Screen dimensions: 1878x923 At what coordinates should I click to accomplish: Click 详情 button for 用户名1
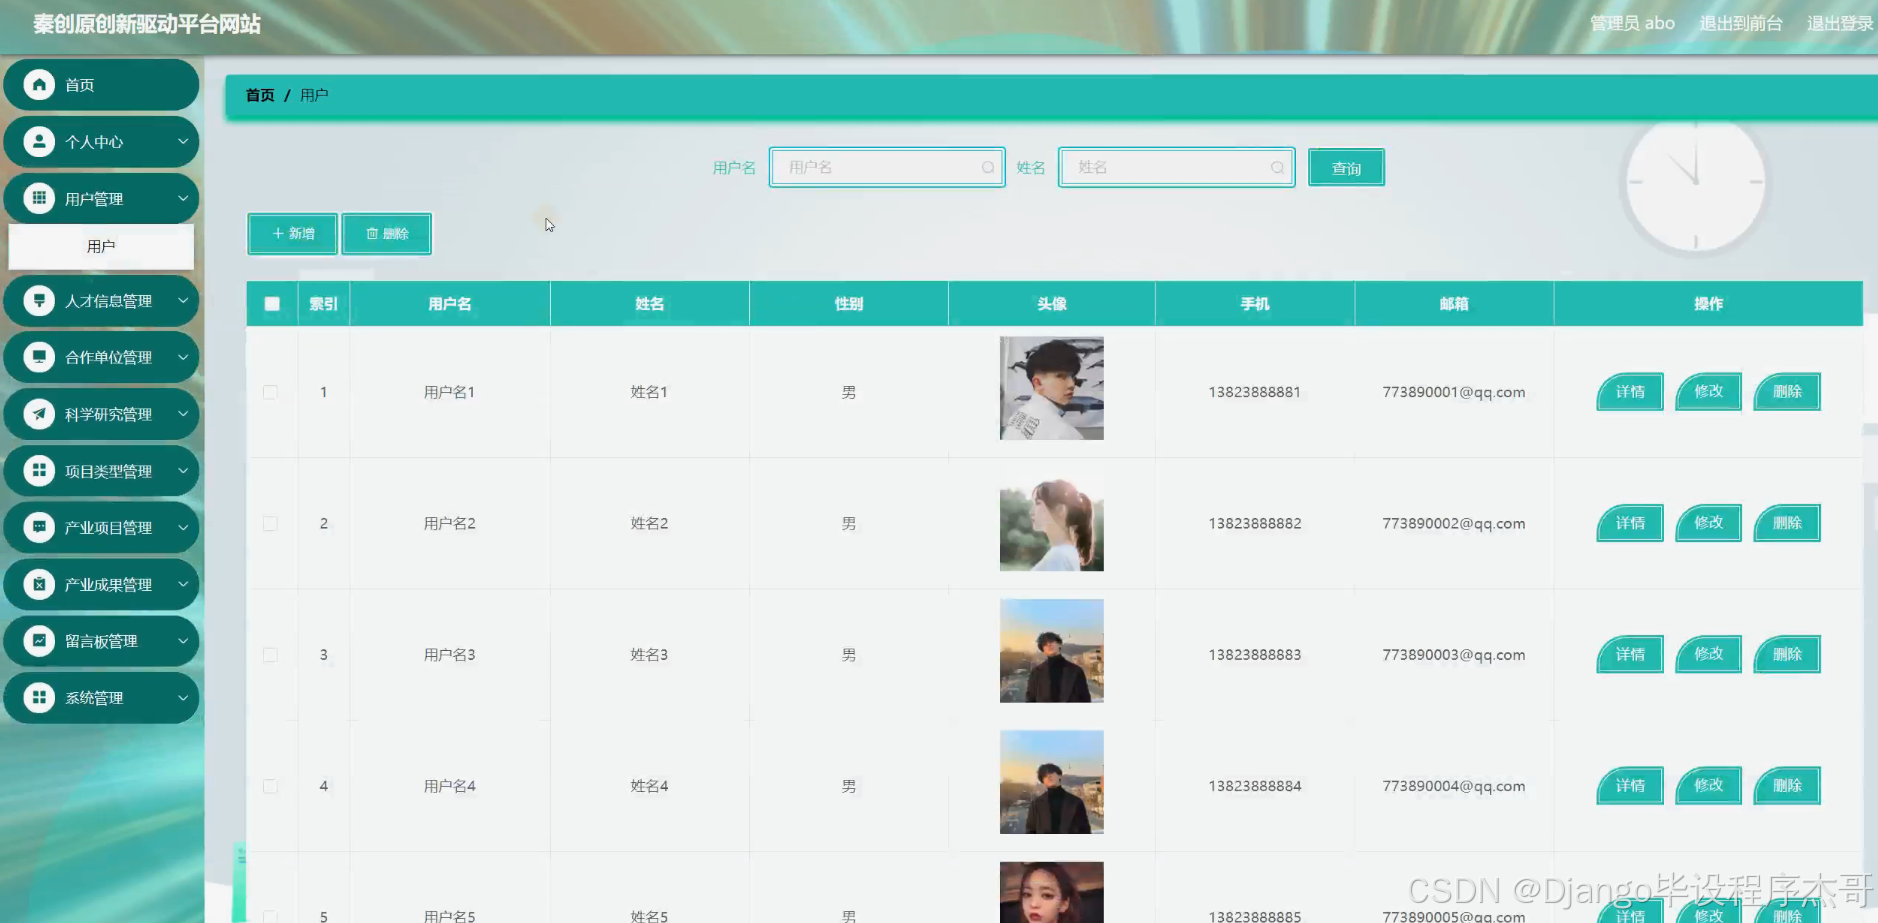1630,392
